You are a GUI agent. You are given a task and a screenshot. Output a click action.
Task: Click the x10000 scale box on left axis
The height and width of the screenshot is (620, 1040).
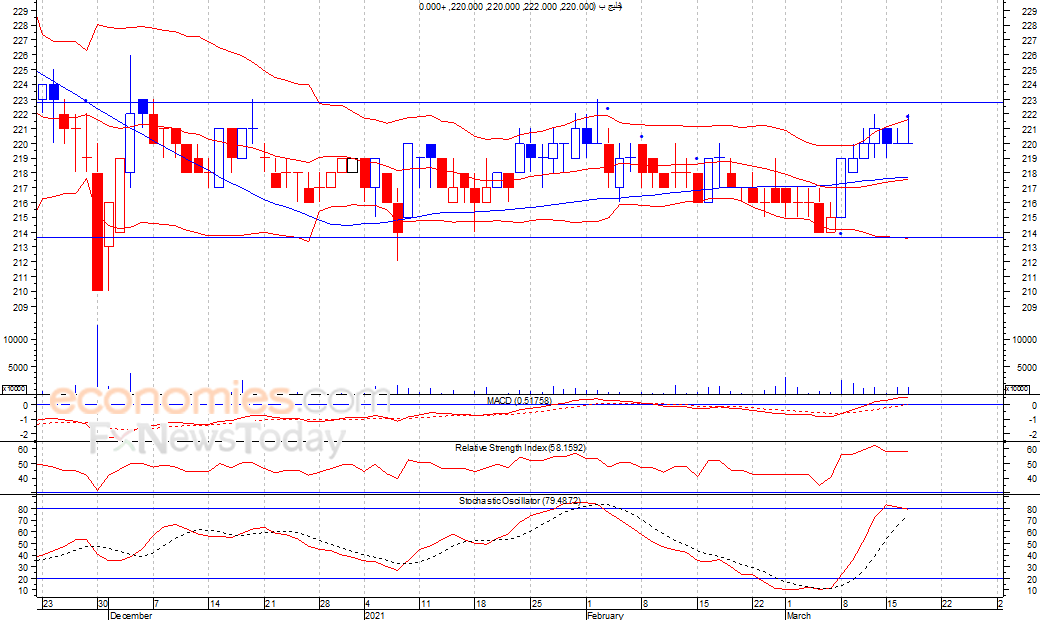coord(14,389)
